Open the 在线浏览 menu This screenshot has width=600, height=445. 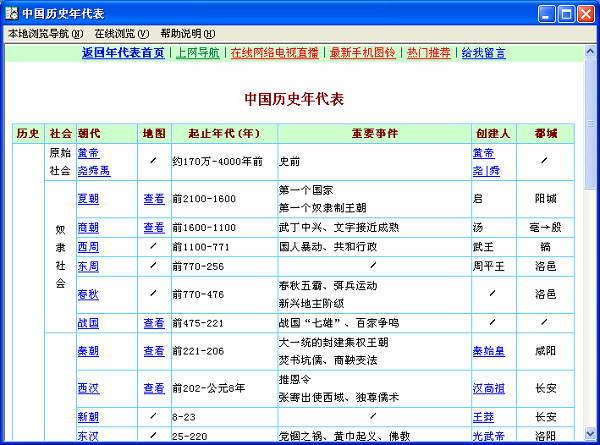click(x=122, y=34)
